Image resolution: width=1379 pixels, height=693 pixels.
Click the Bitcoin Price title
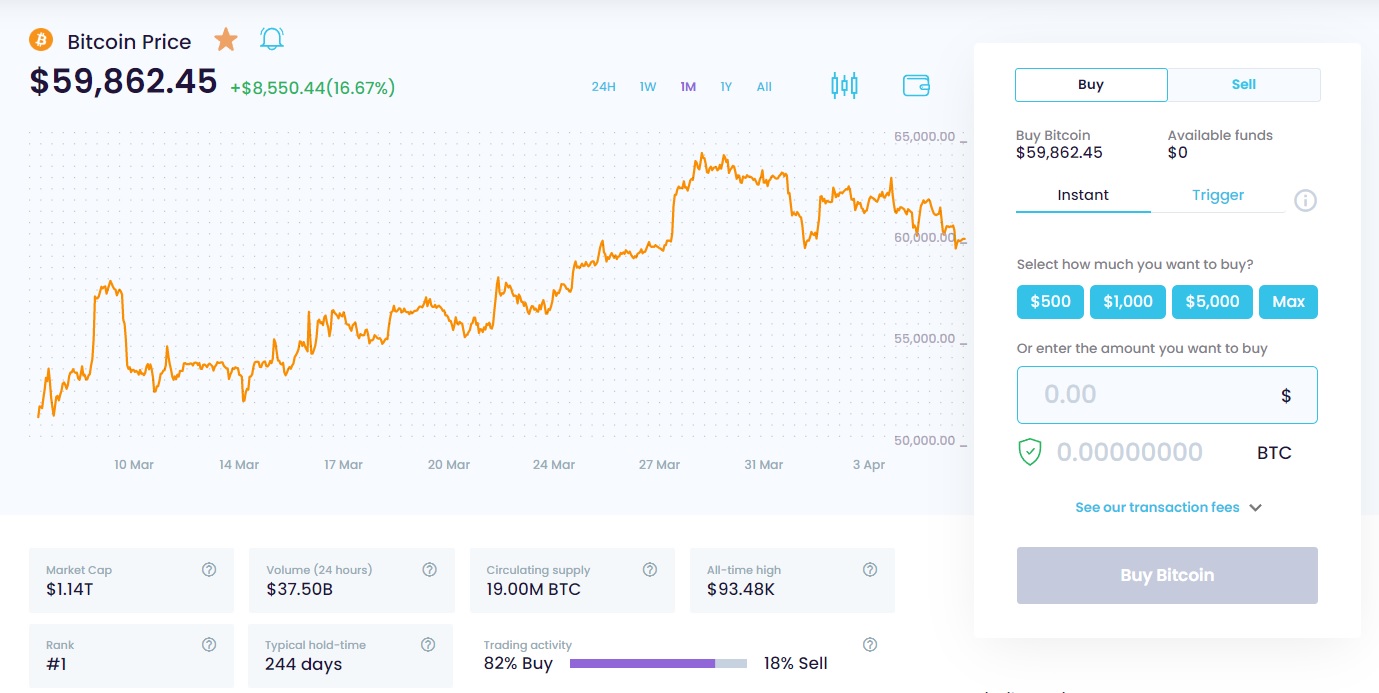tap(129, 42)
